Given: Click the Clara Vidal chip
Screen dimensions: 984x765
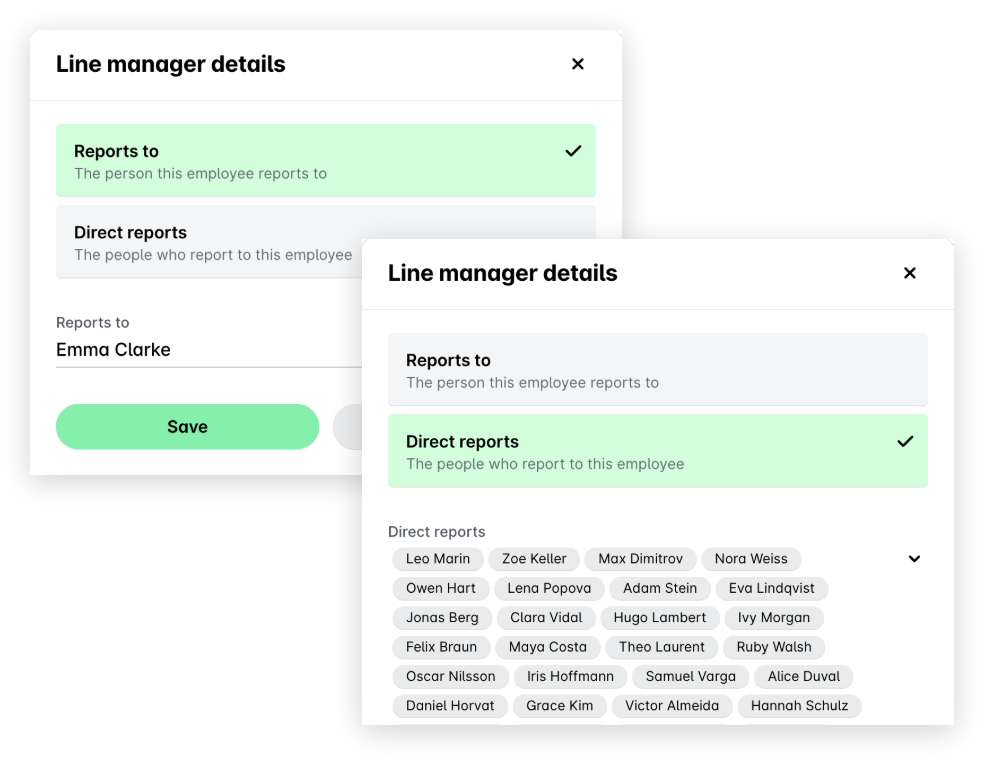Looking at the screenshot, I should pyautogui.click(x=546, y=618).
